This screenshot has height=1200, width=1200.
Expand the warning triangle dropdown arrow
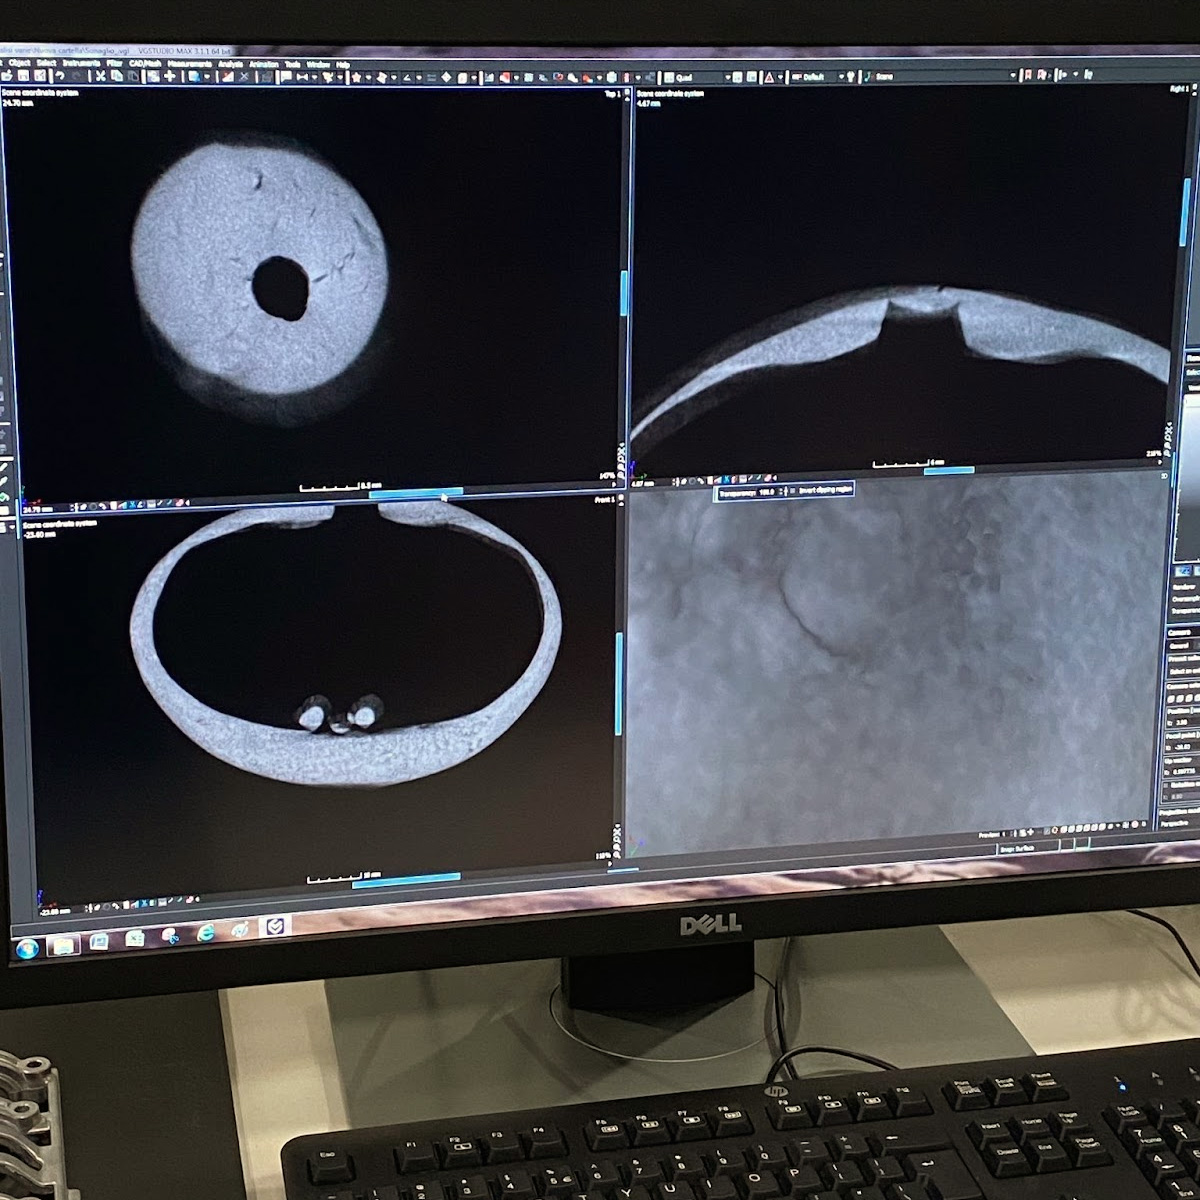(x=780, y=77)
